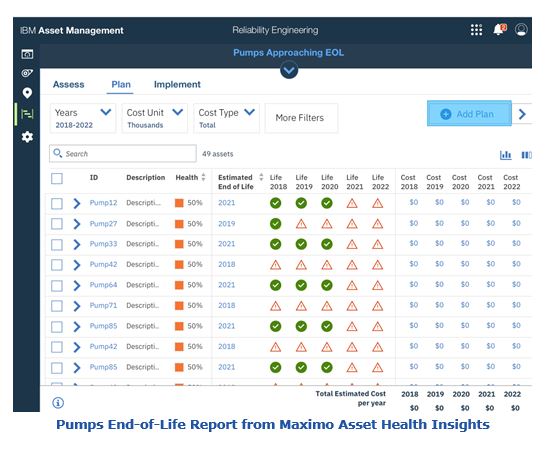The height and width of the screenshot is (466, 552).
Task: Click Pump12 orange health swatch
Action: pos(179,203)
